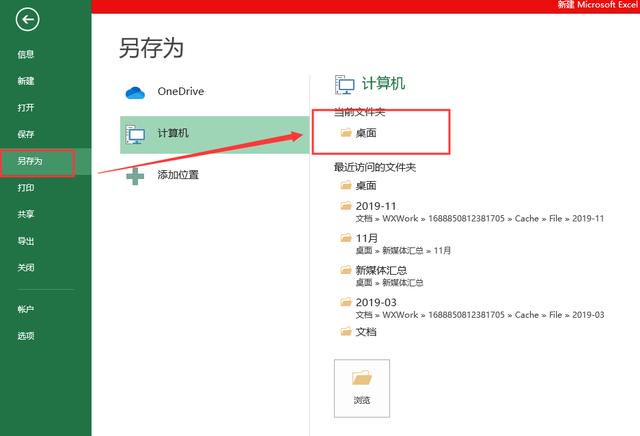This screenshot has width=640, height=436.
Task: Click folder icon next to 11月
Action: (346, 237)
